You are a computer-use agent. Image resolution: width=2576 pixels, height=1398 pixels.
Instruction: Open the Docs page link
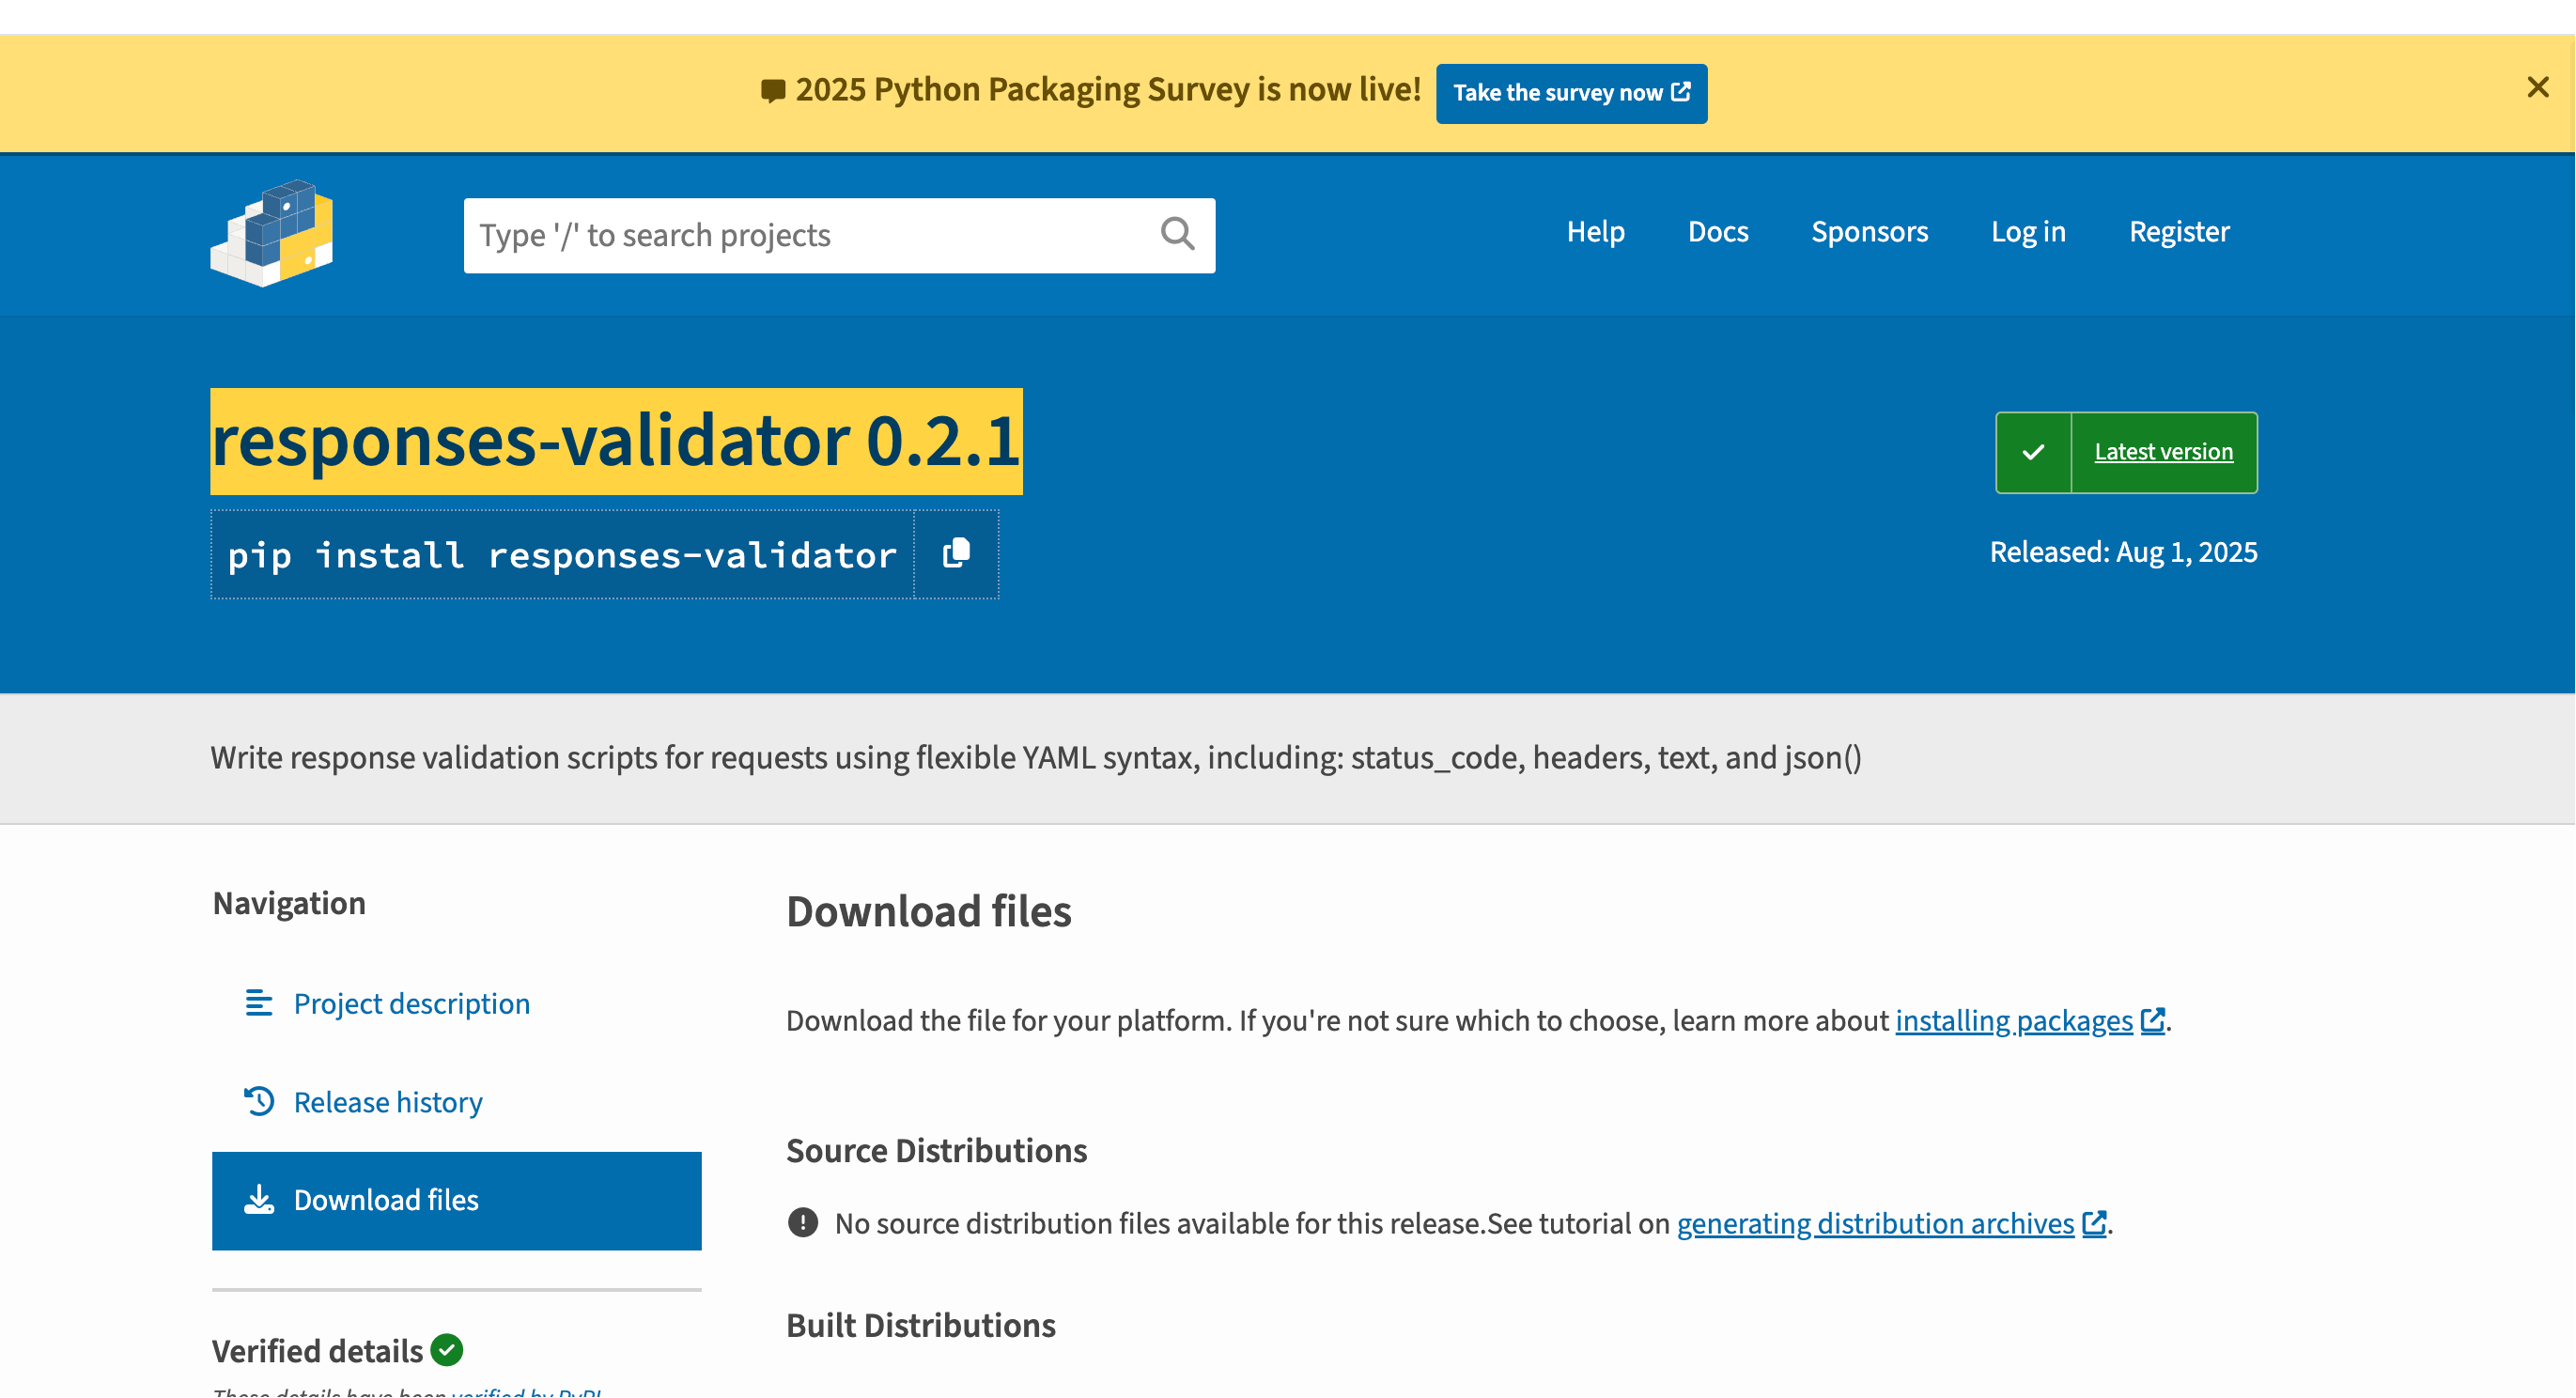[x=1717, y=231]
